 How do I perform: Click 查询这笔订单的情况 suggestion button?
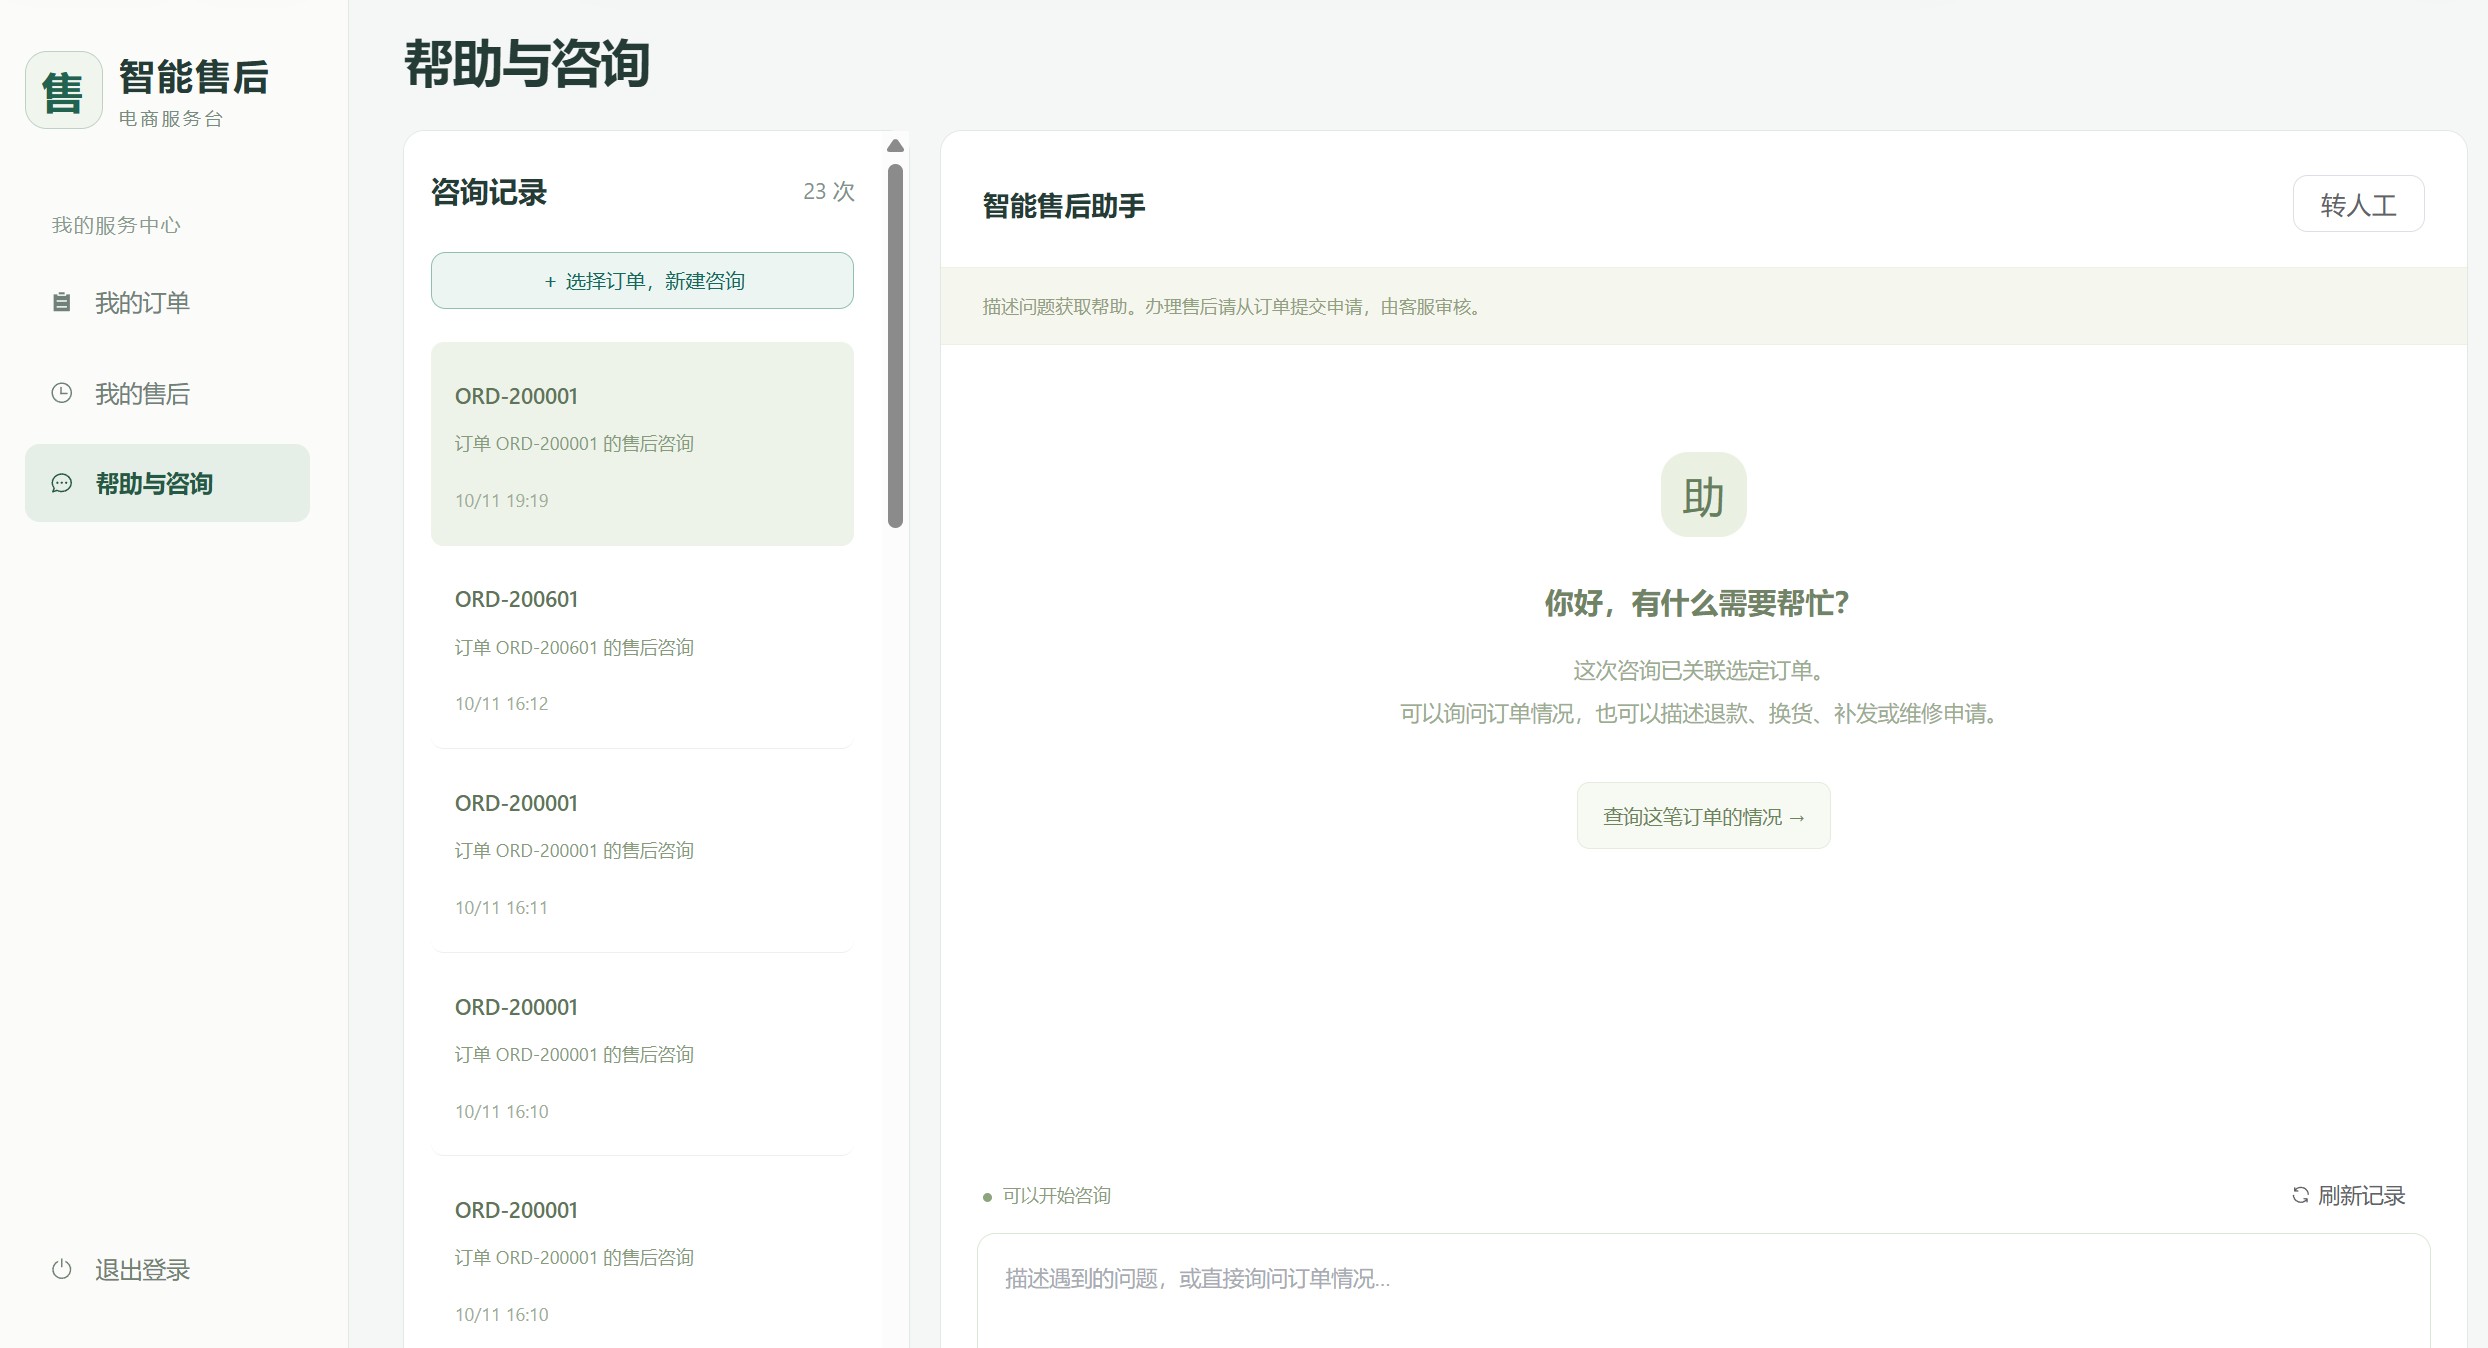tap(1703, 816)
